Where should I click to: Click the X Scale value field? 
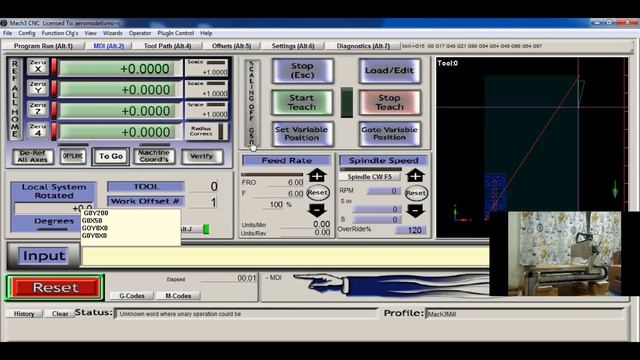click(207, 72)
